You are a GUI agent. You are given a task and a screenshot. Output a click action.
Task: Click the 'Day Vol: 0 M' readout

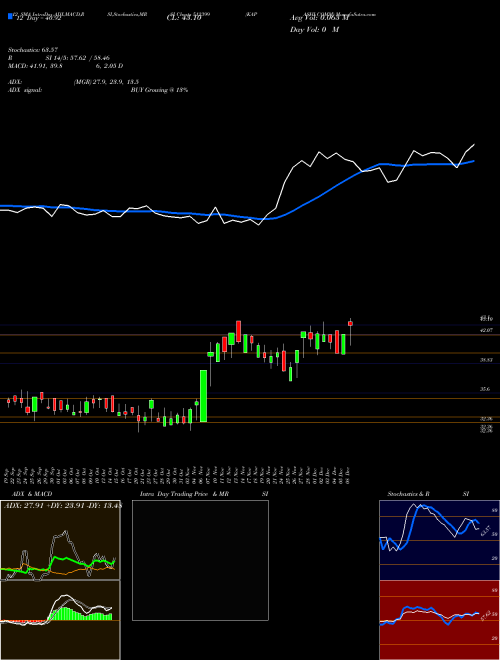(x=314, y=29)
